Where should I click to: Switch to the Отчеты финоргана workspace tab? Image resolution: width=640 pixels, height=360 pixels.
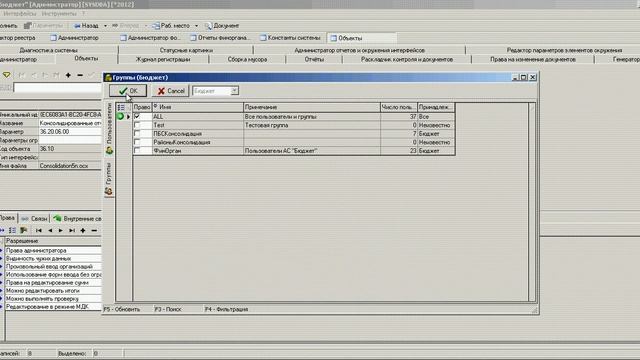tap(220, 38)
